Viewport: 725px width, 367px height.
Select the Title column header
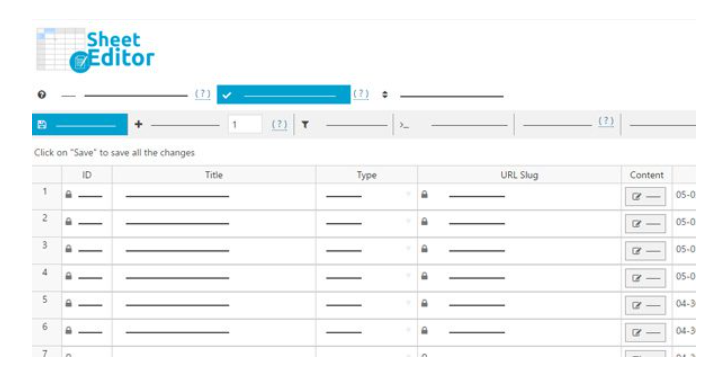[x=214, y=175]
